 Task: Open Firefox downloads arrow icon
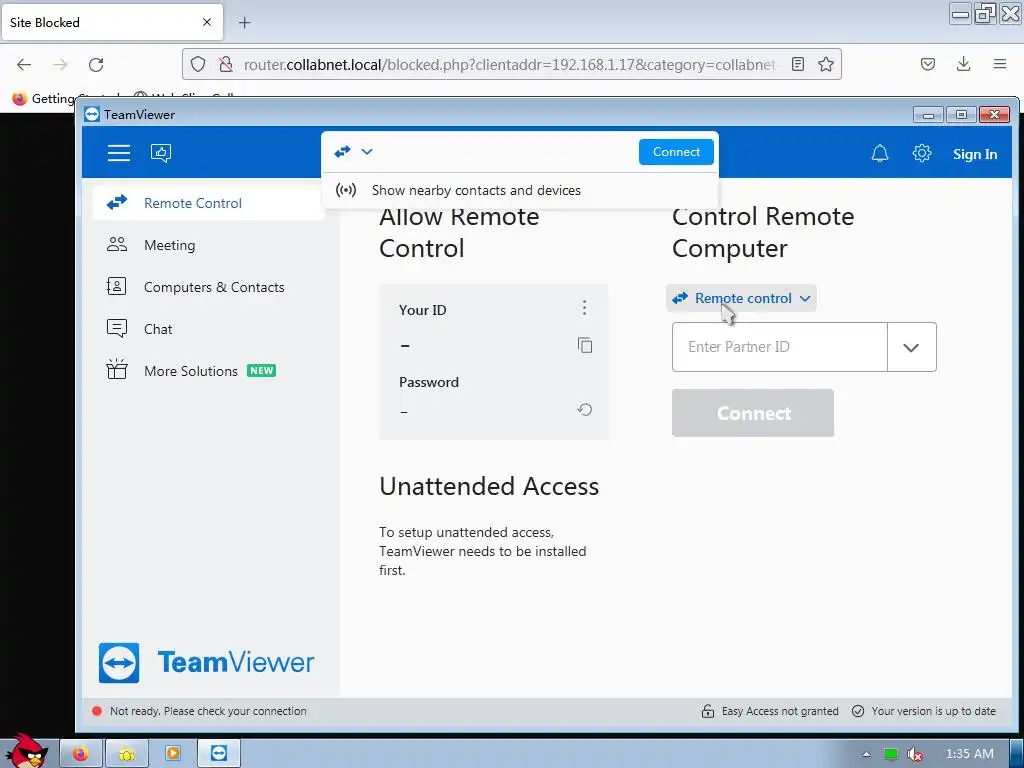pos(963,64)
